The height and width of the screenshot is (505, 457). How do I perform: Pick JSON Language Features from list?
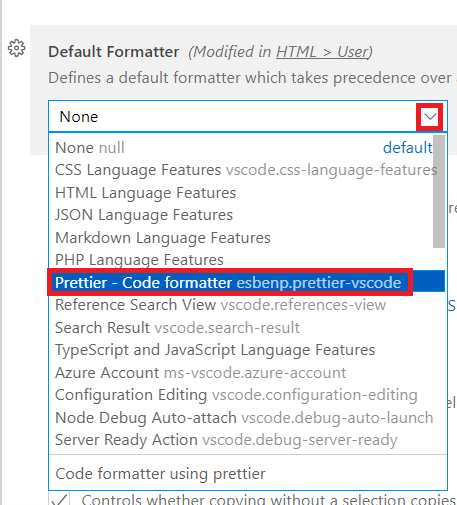tap(244, 215)
